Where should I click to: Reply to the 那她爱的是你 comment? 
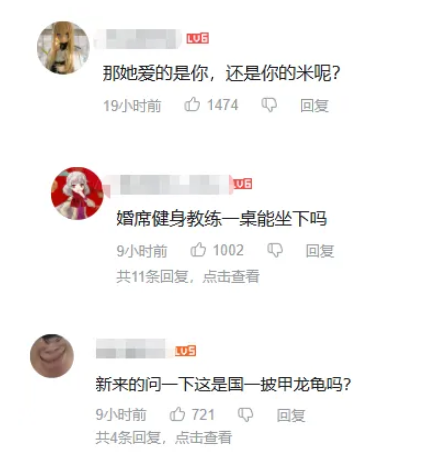coord(314,105)
